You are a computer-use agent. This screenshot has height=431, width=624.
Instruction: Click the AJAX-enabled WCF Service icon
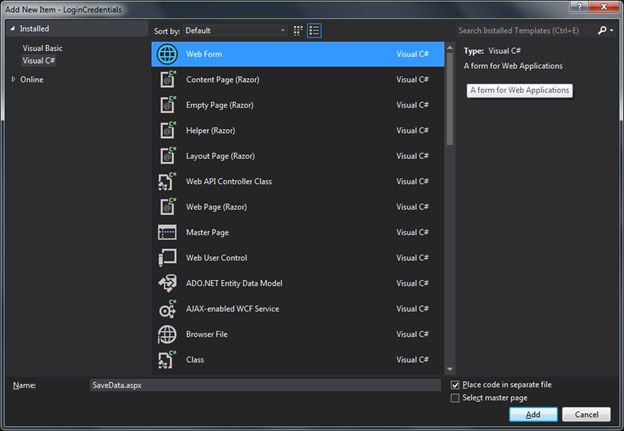[167, 309]
